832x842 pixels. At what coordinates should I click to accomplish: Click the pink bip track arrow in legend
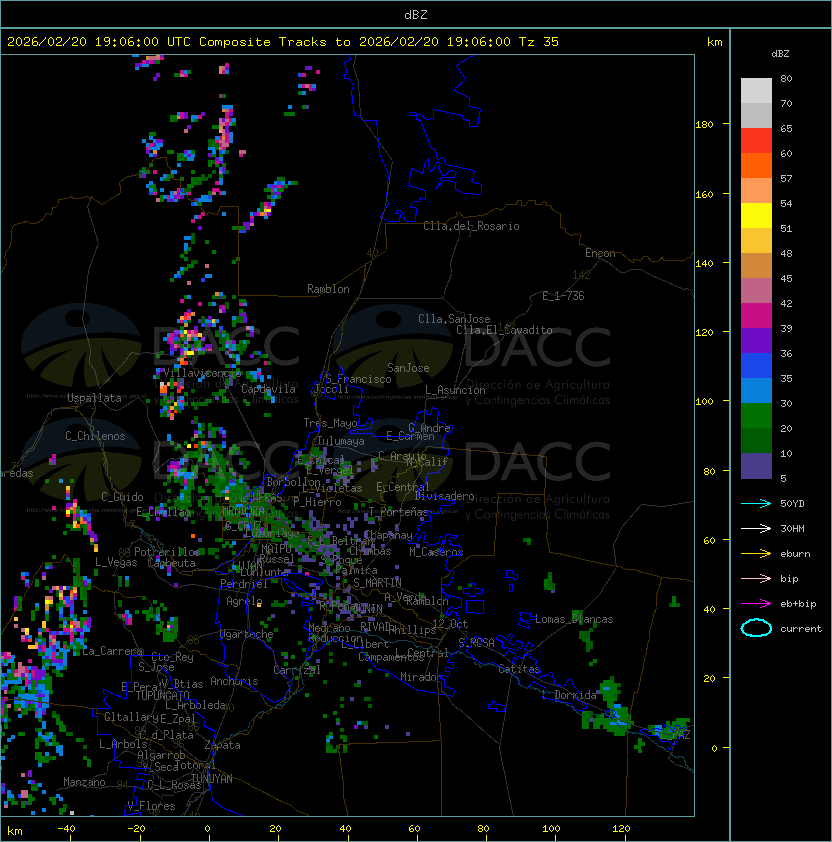pyautogui.click(x=756, y=578)
